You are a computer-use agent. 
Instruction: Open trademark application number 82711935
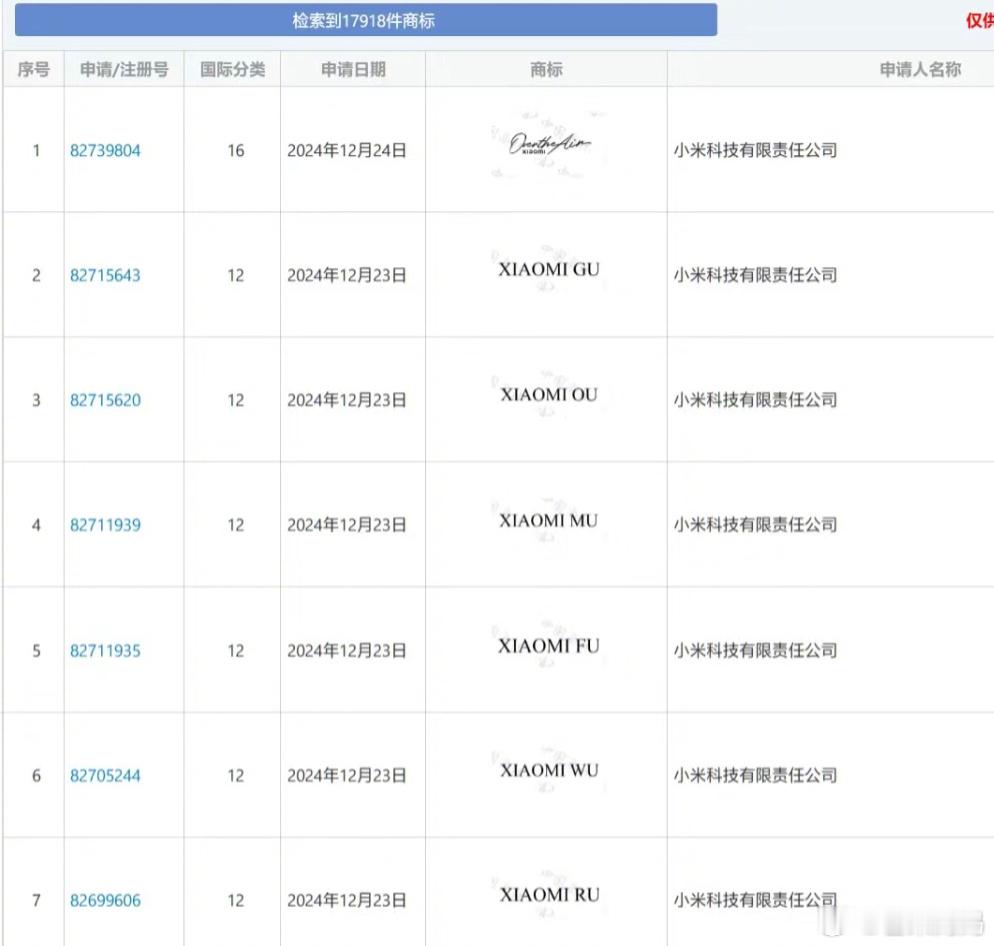pos(106,650)
